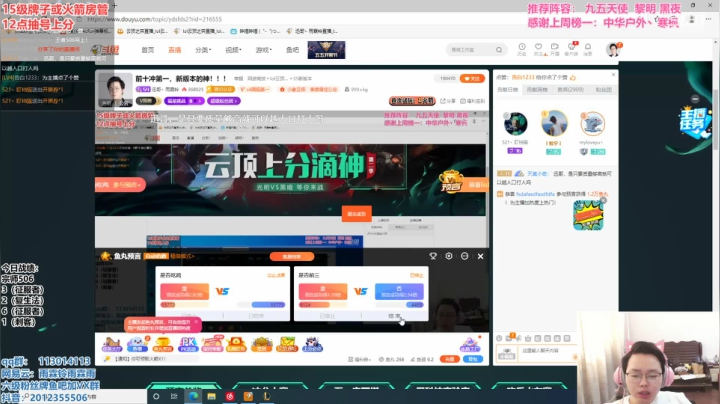The image size is (720, 404).
Task: Open the third-place ranked user avatar
Action: 592,124
